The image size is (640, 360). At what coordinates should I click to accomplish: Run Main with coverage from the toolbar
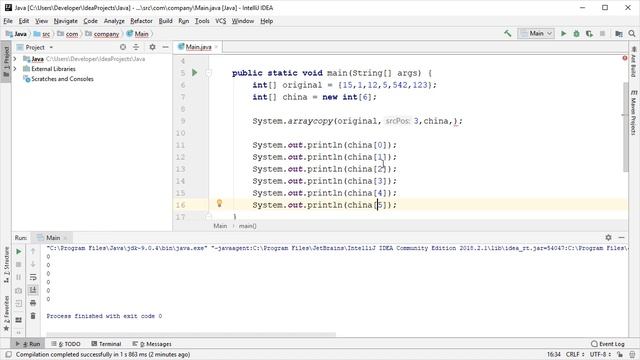(x=589, y=33)
